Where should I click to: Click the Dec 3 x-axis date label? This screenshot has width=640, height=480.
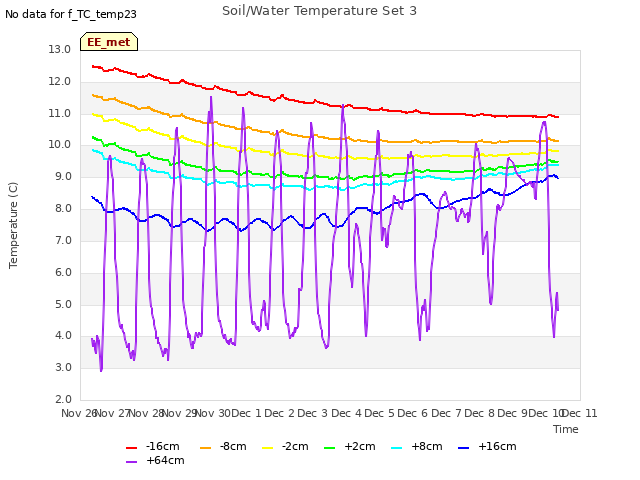pyautogui.click(x=313, y=413)
